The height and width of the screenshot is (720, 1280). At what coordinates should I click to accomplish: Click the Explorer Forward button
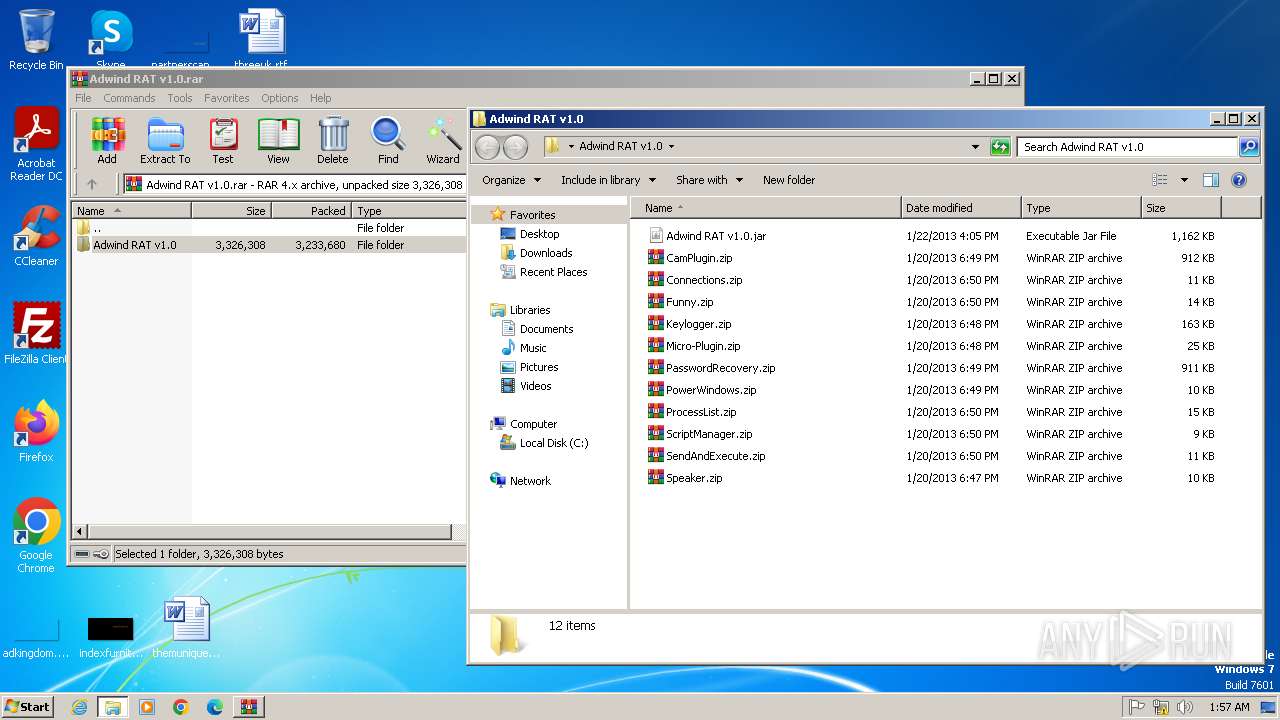[x=515, y=147]
